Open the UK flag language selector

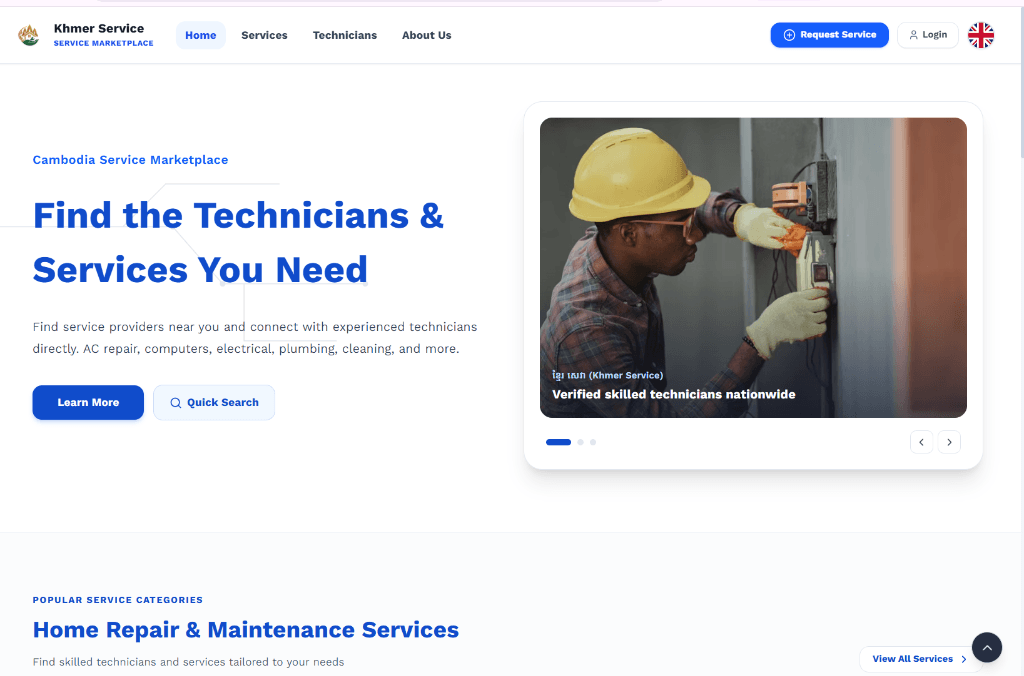click(x=980, y=35)
